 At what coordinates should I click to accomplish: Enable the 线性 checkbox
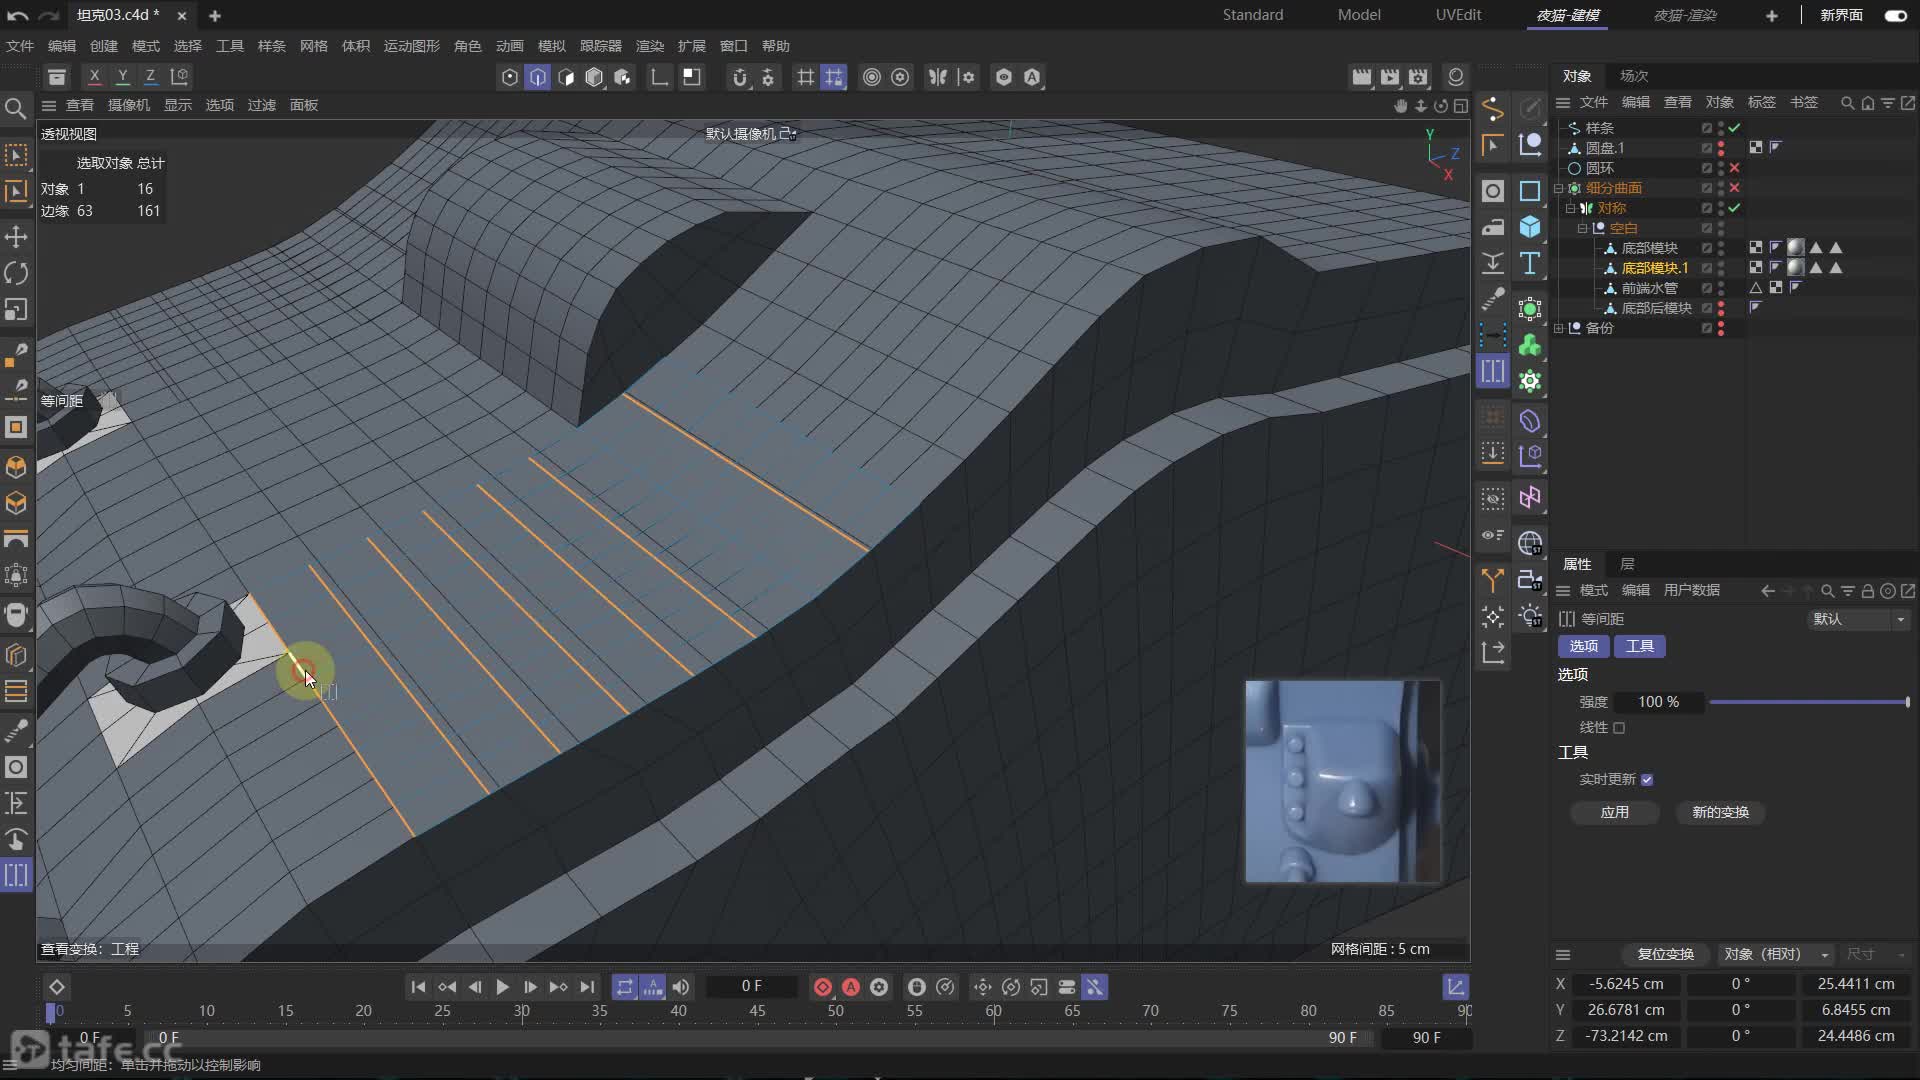[x=1619, y=728]
